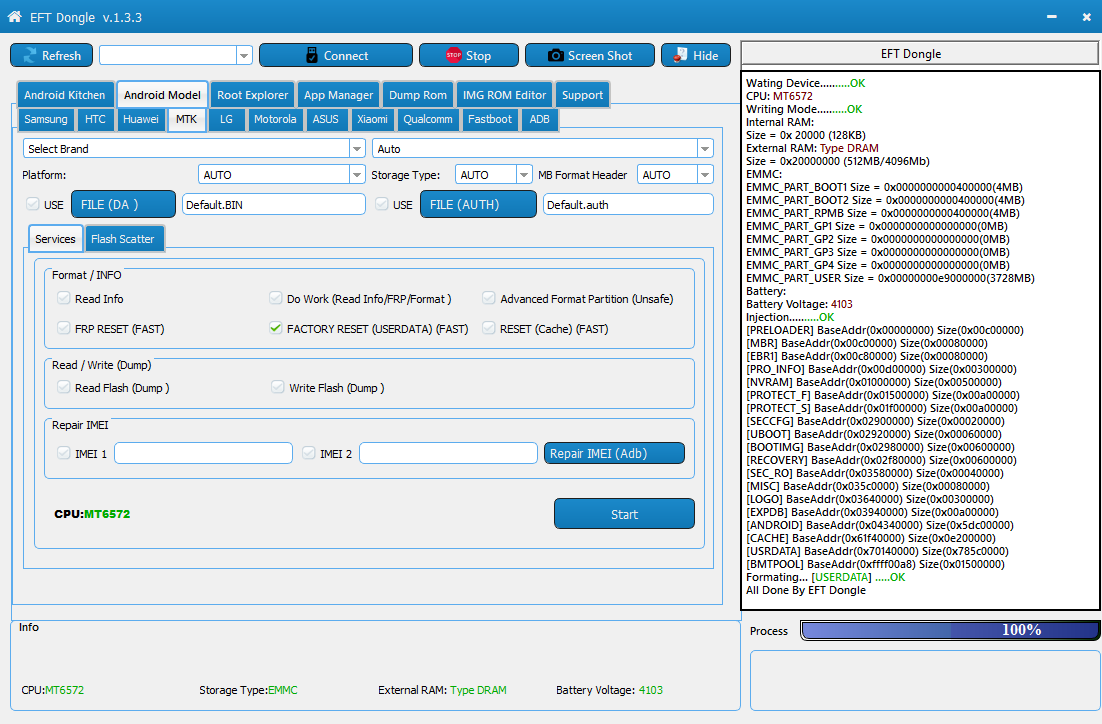Select the HTC brand tab
The width and height of the screenshot is (1102, 724).
95,119
